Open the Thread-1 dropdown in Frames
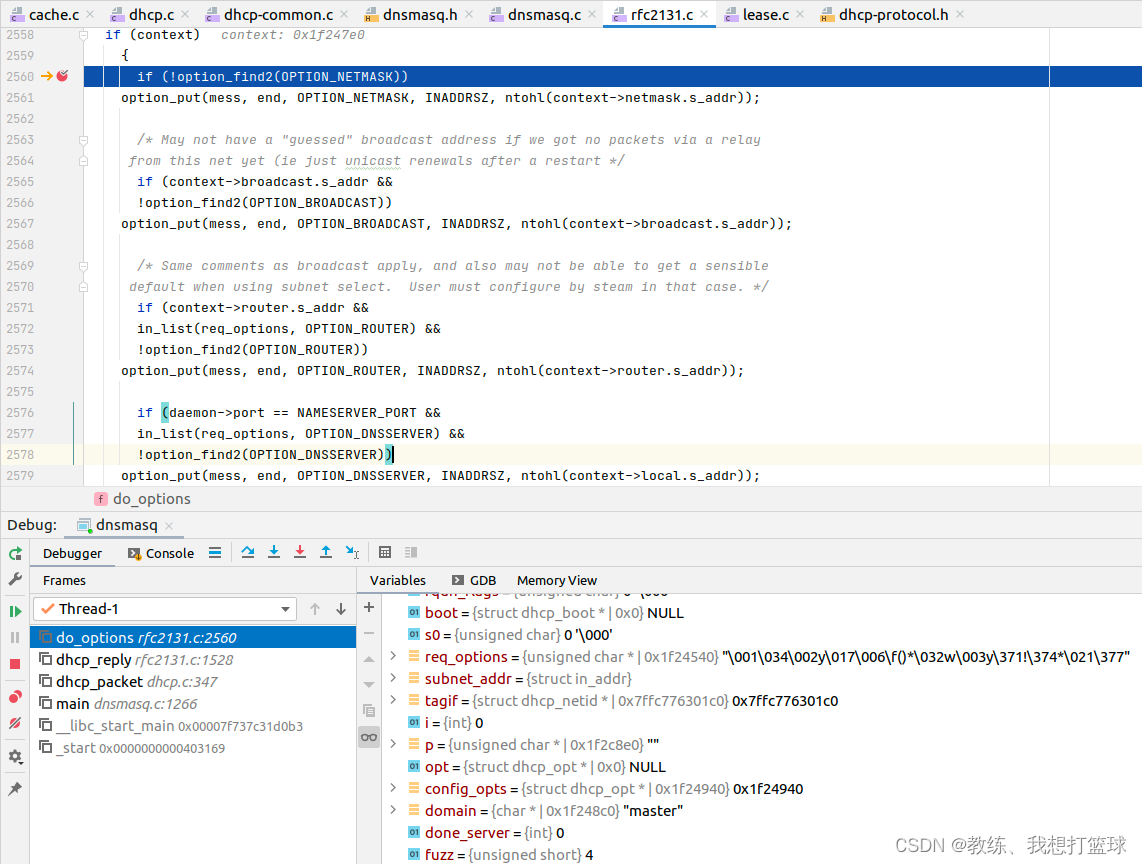Image resolution: width=1142 pixels, height=864 pixels. point(288,608)
